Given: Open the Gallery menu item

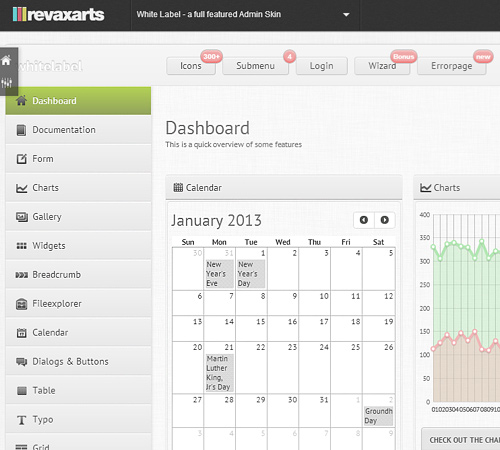Looking at the screenshot, I should [x=78, y=217].
